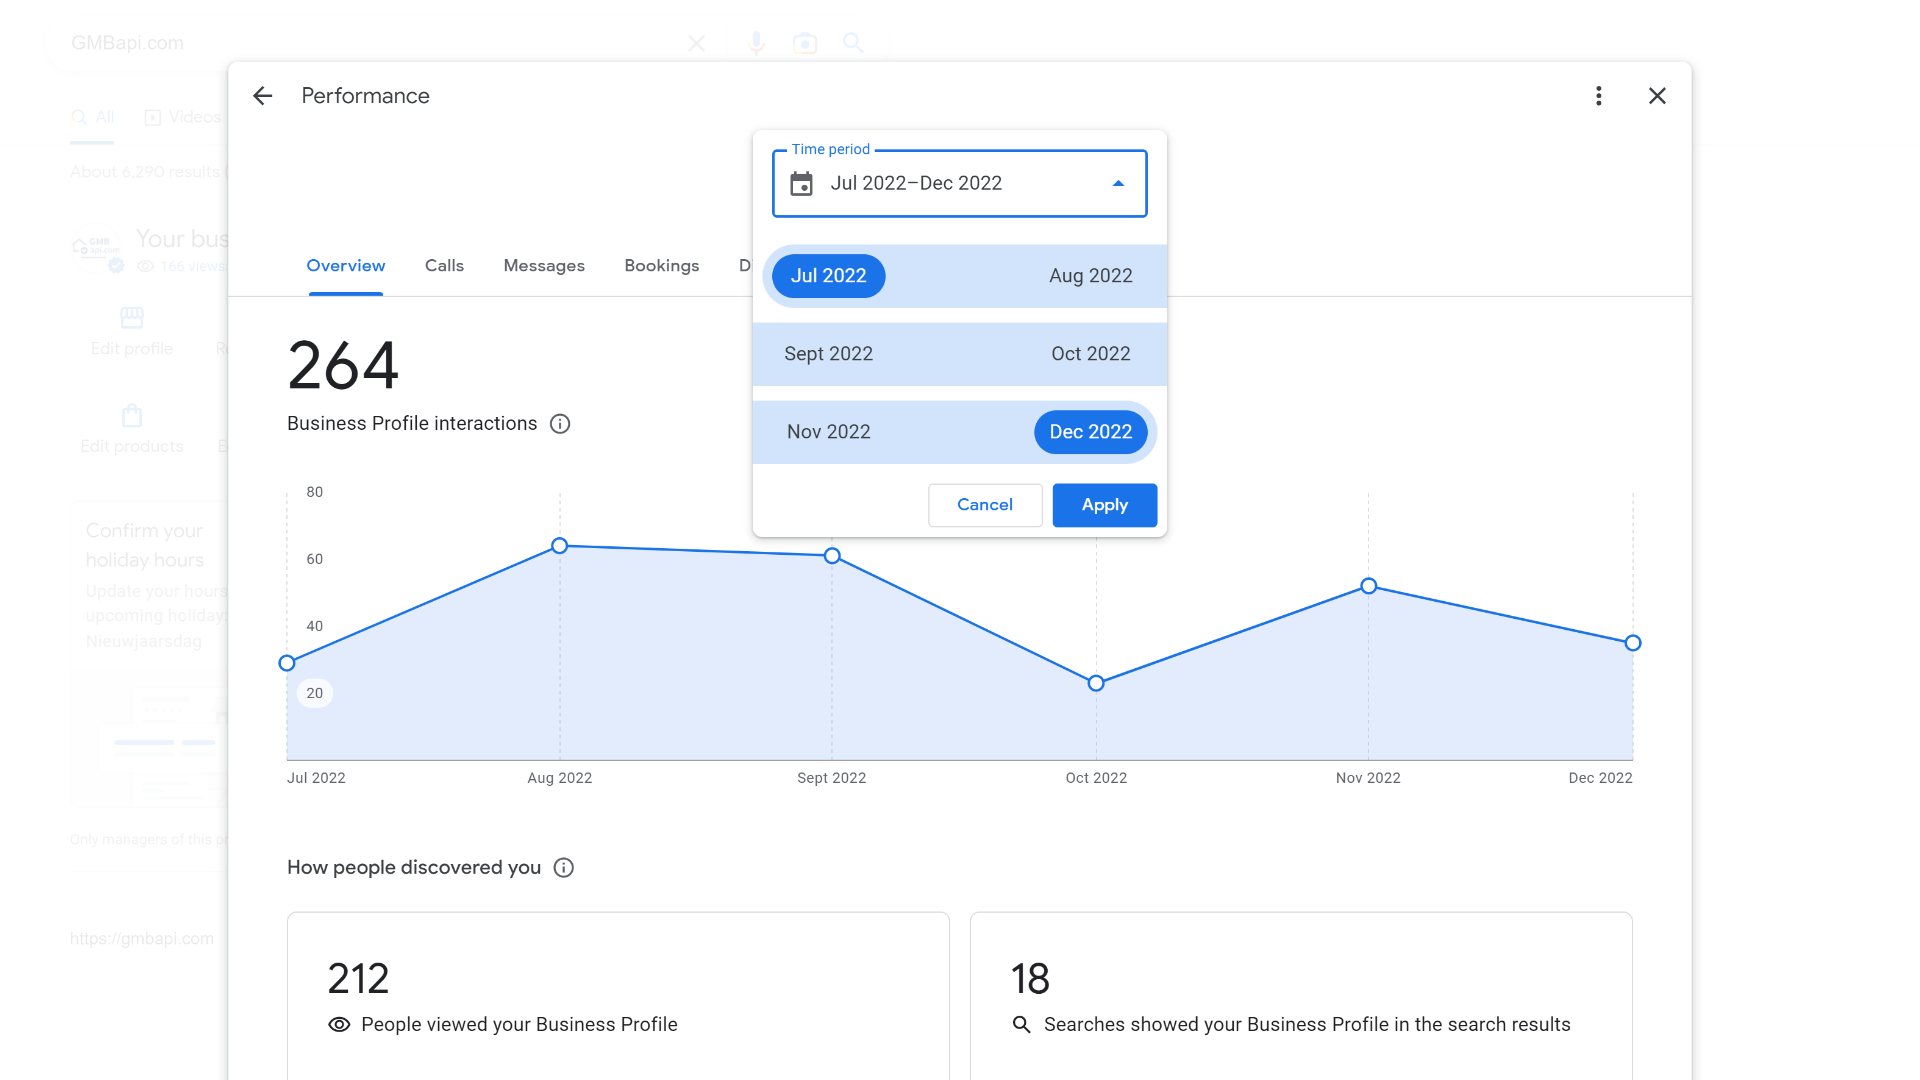Deselect the Jul 2022 month chip

[827, 275]
